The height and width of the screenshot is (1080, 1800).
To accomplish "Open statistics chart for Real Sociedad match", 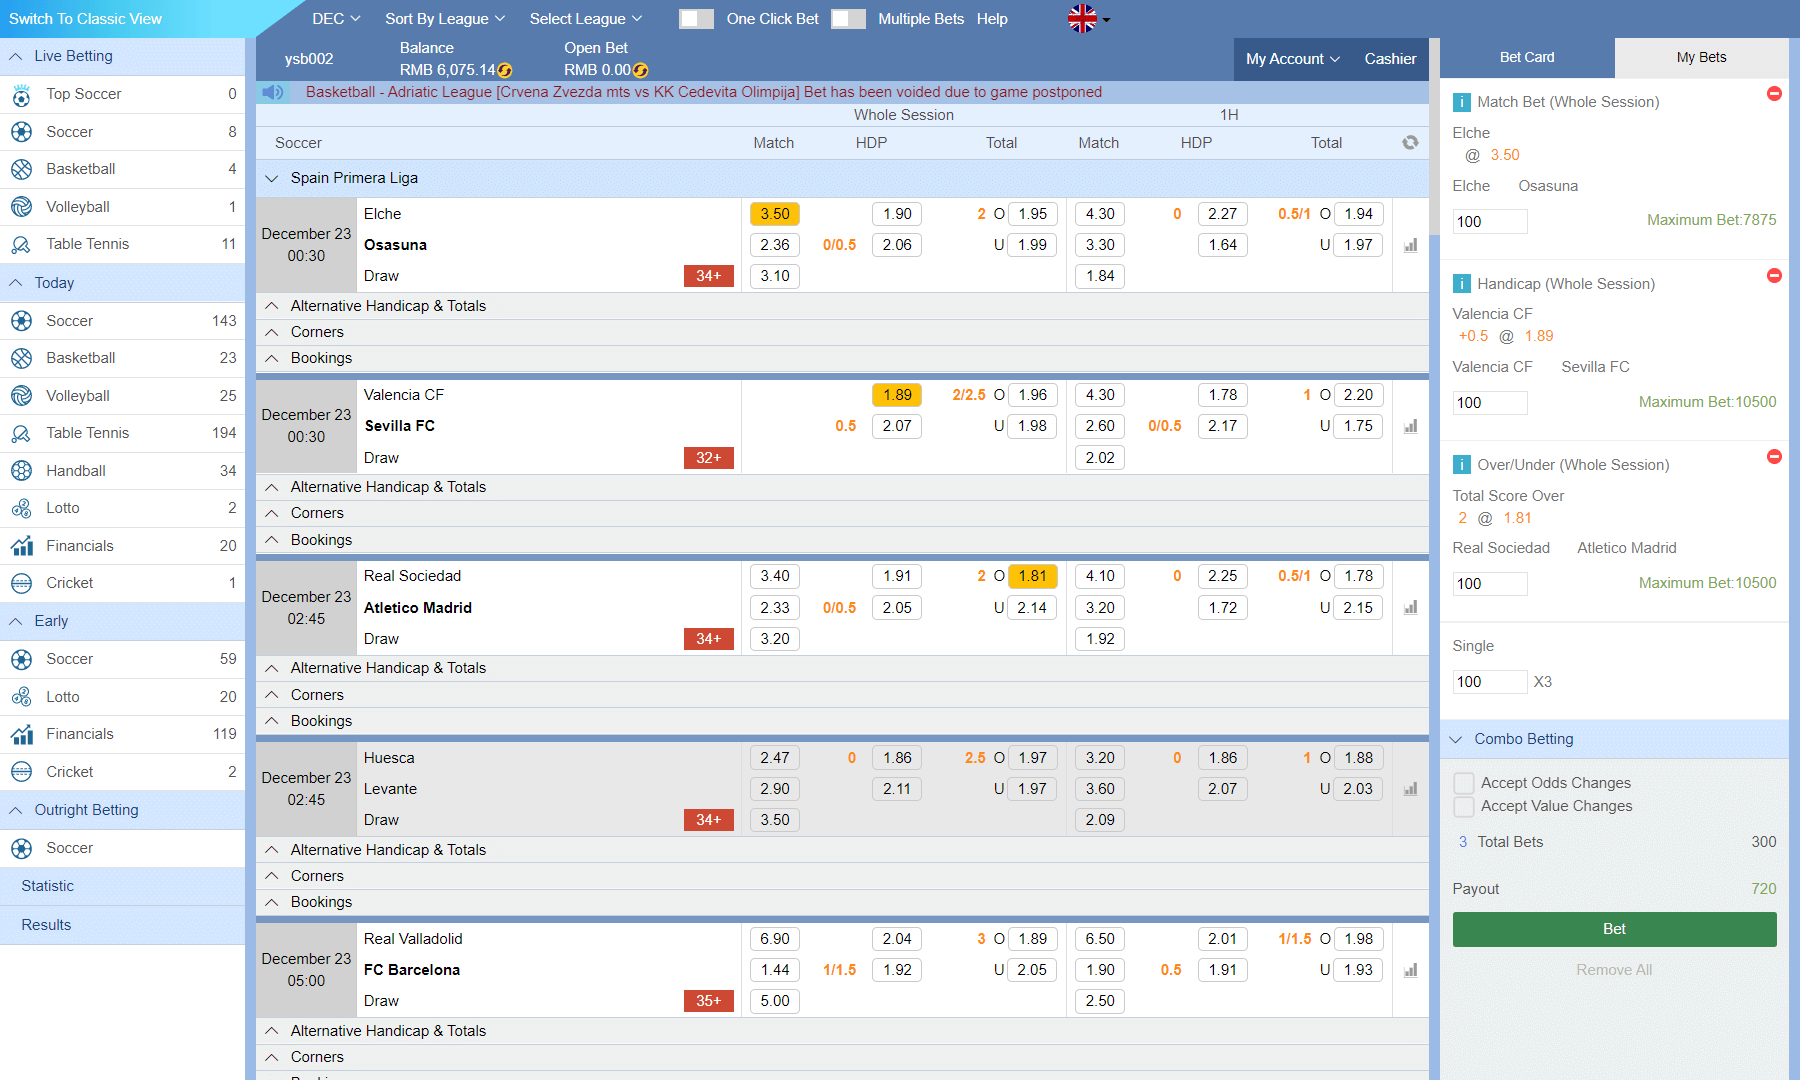I will [1410, 607].
